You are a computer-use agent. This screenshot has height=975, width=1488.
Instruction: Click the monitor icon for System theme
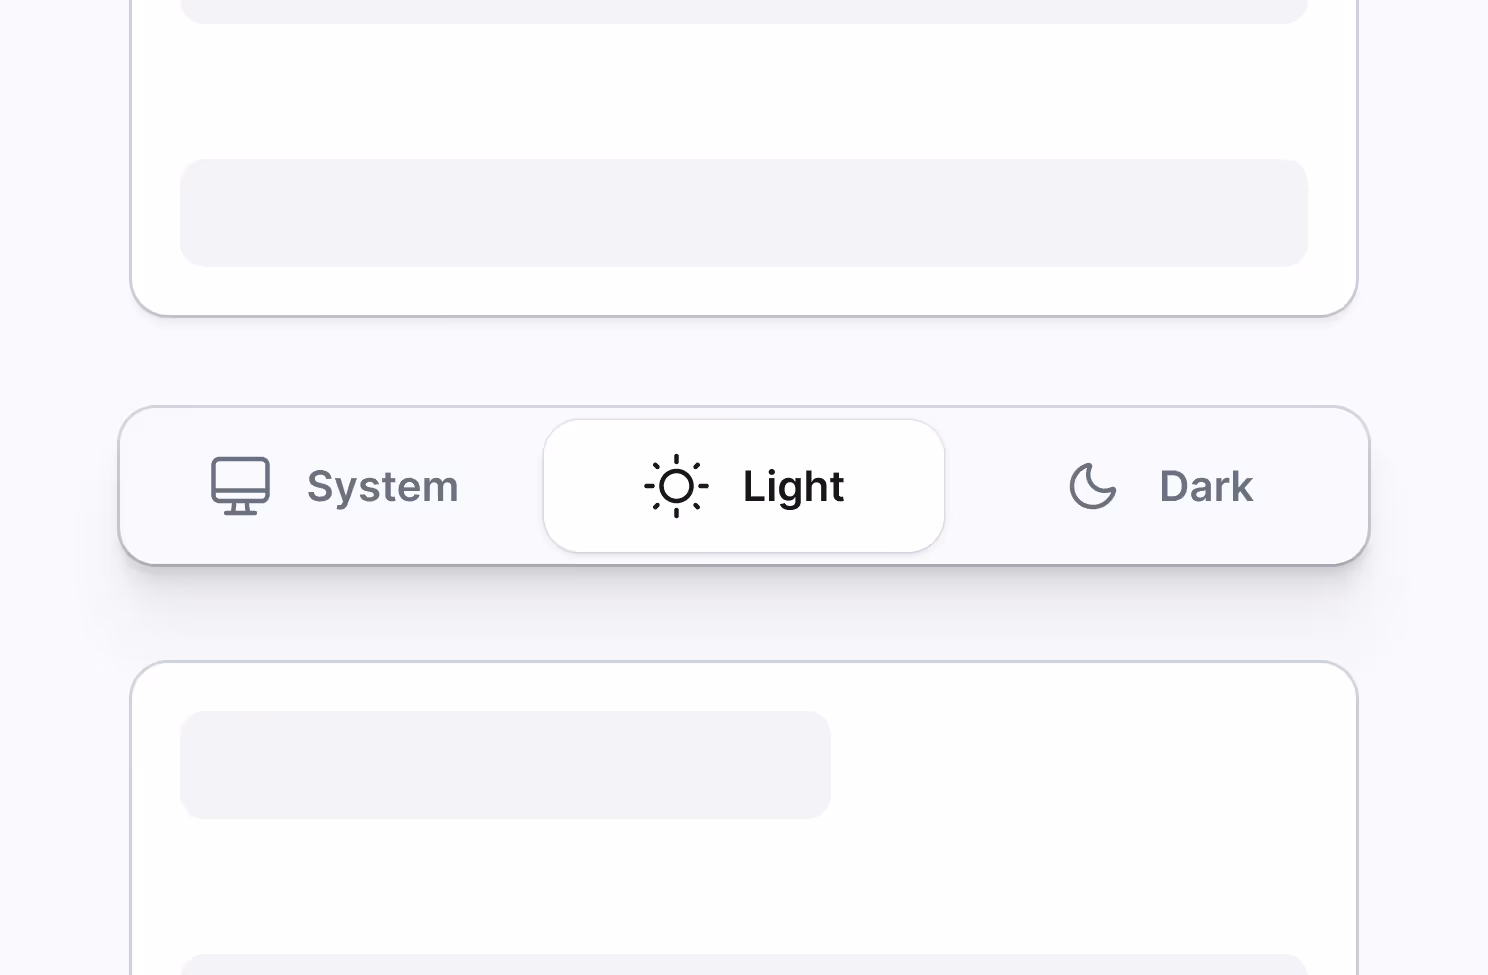click(240, 486)
